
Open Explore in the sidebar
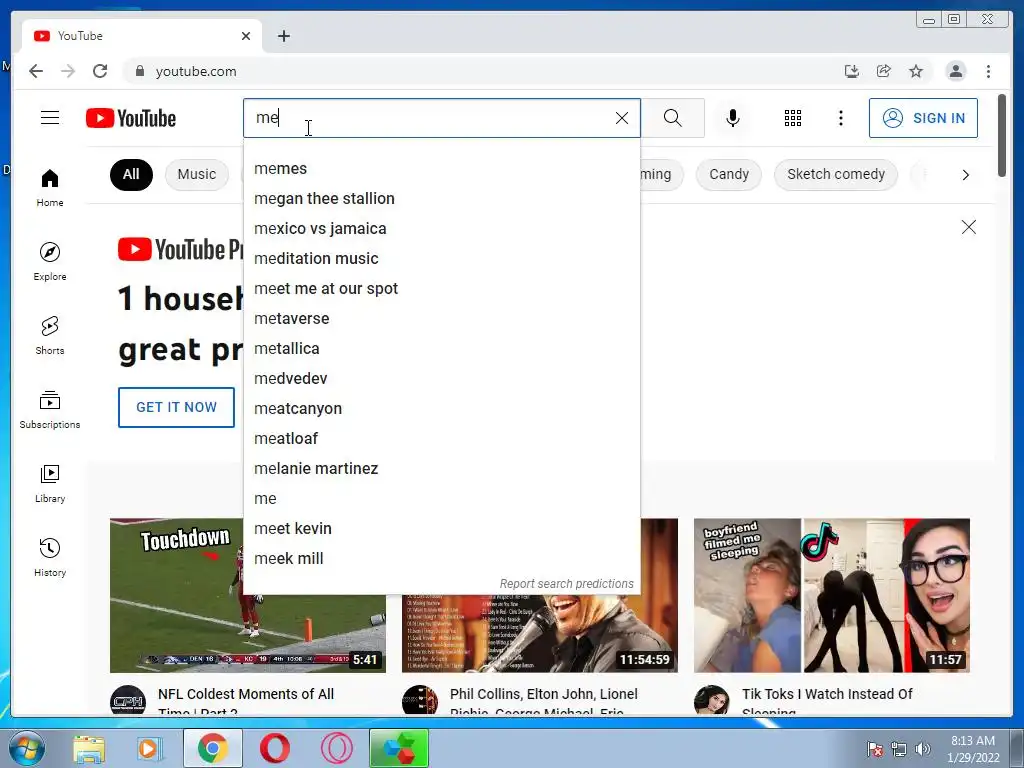pos(50,261)
